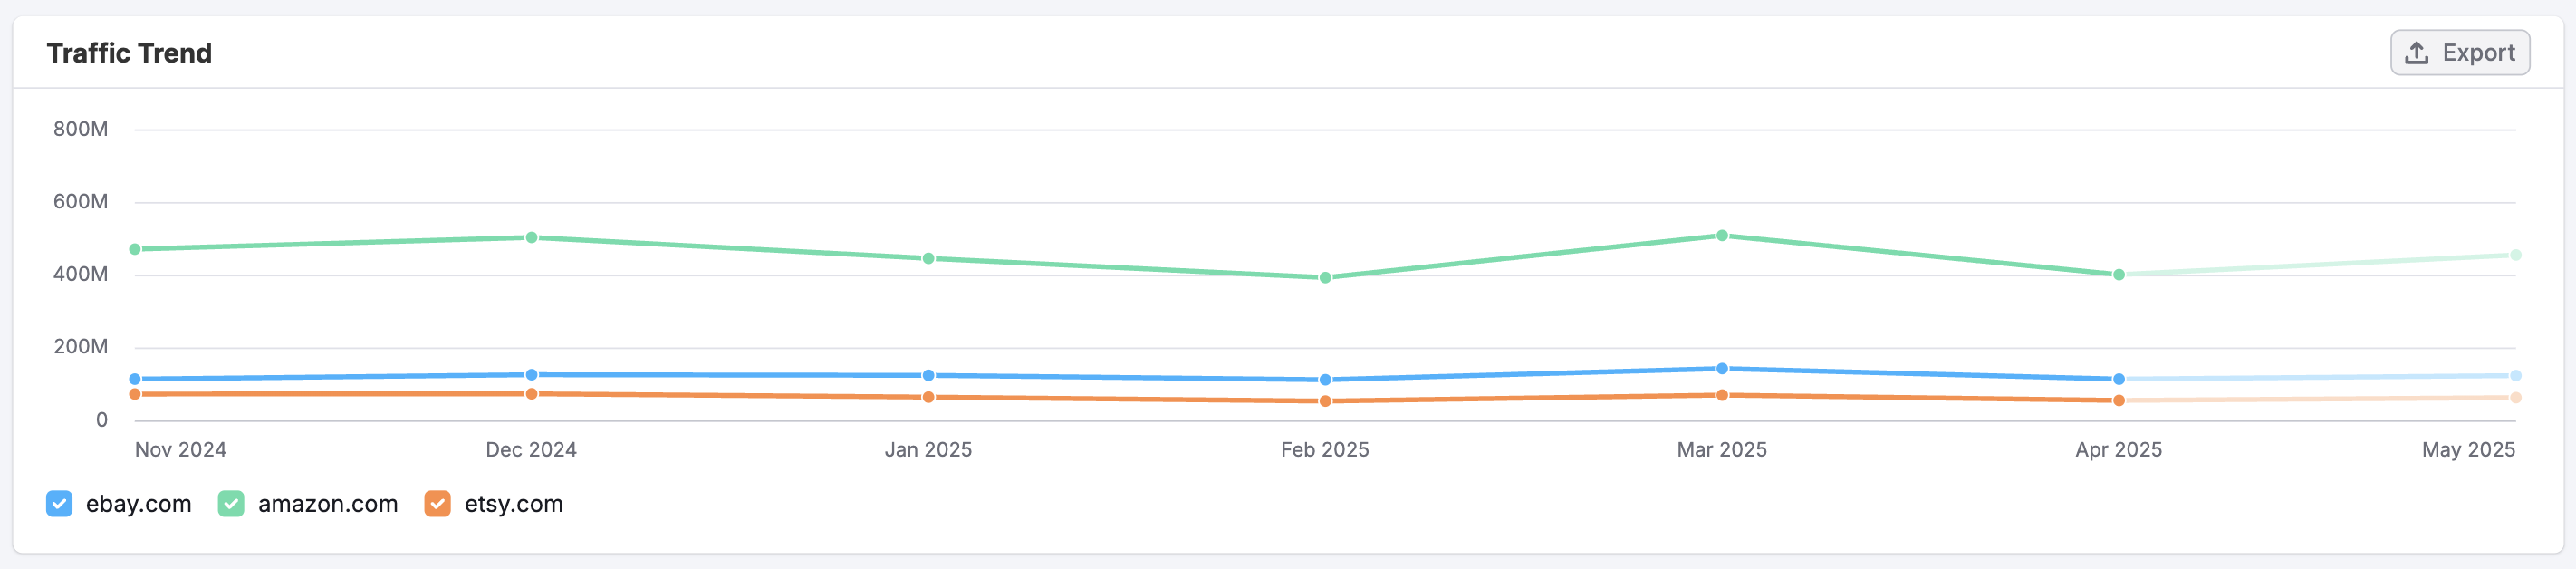This screenshot has width=2576, height=569.
Task: Click amazon.com Feb 2025 data point
Action: pos(1325,278)
